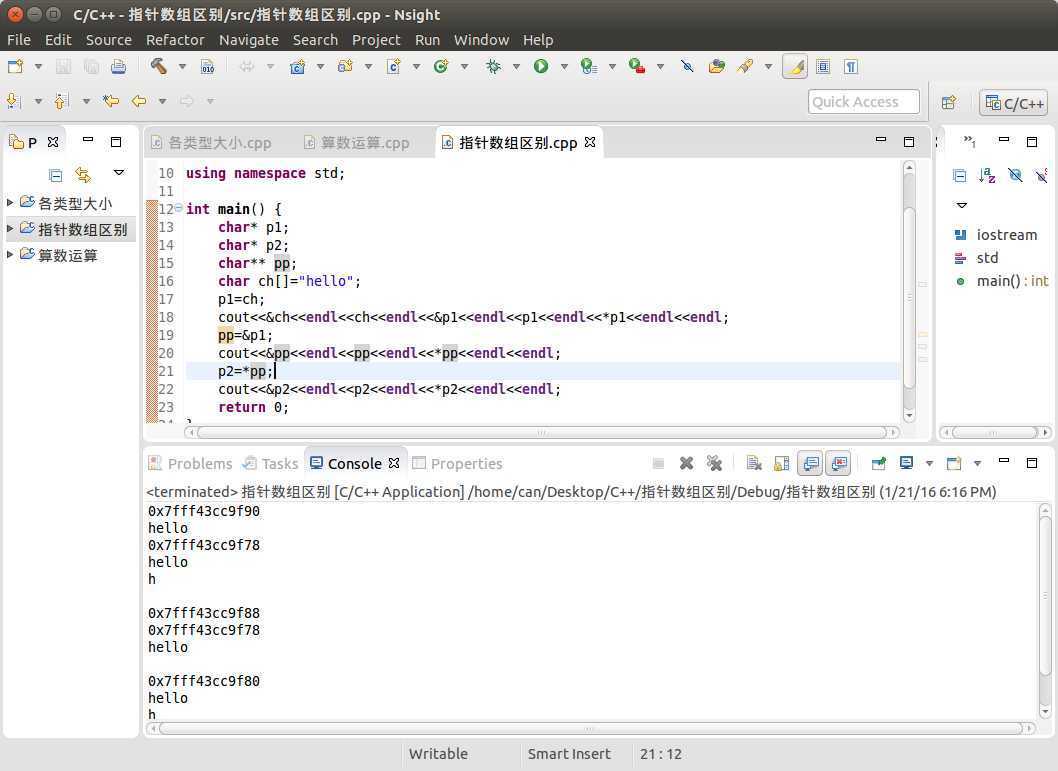Expand the 各类型大小 project

click(9, 202)
